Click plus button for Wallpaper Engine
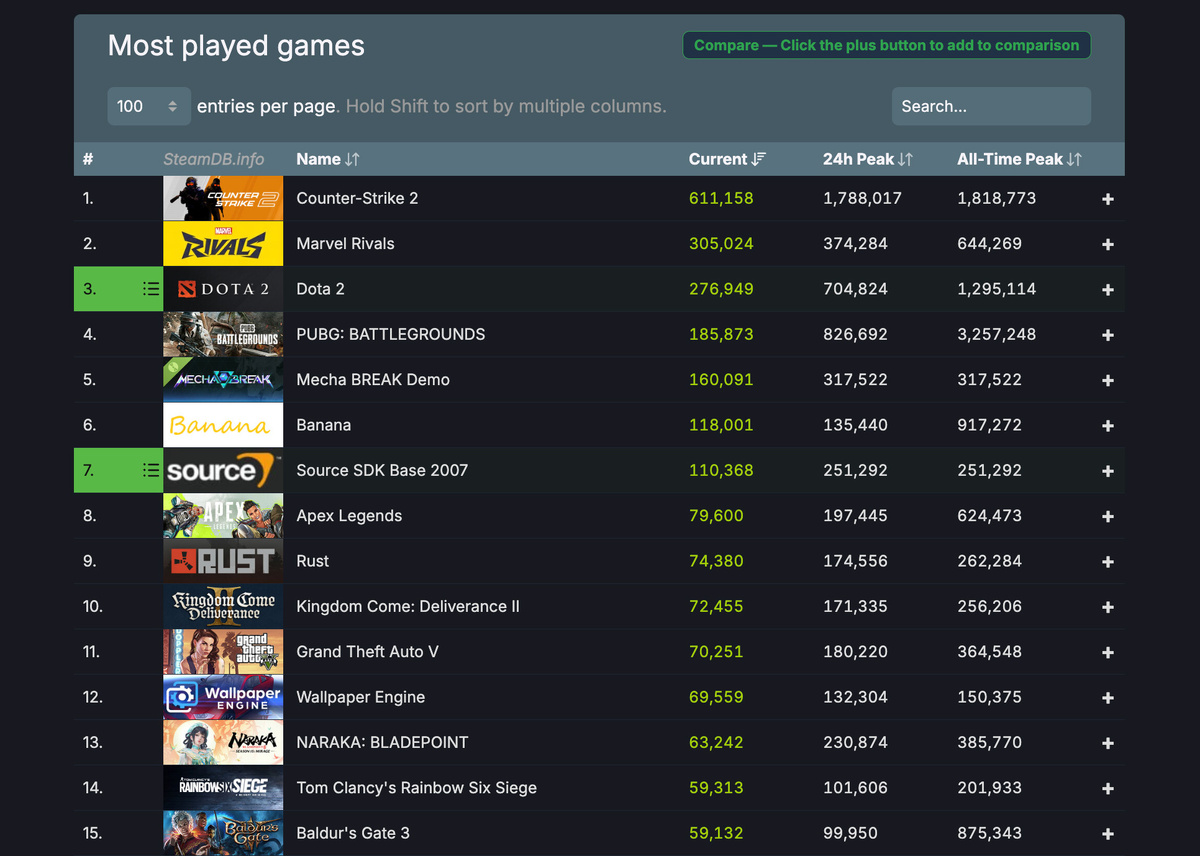1200x856 pixels. coord(1107,698)
